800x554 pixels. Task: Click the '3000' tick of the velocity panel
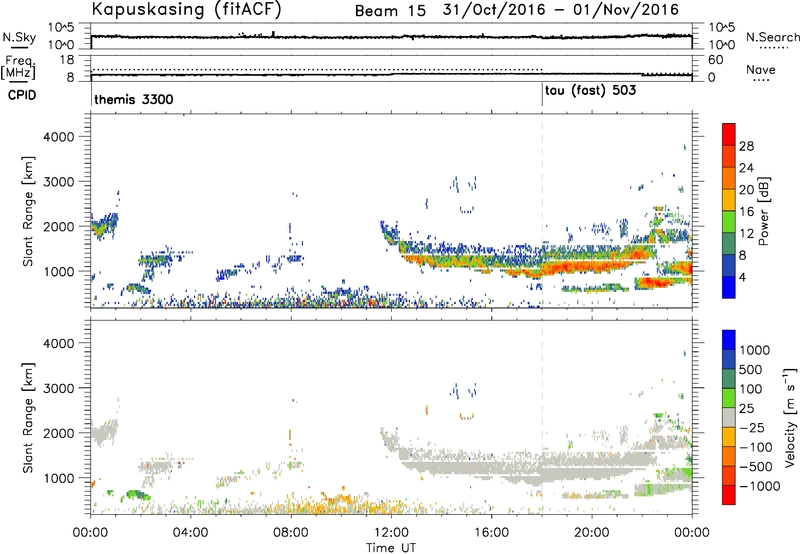[58, 388]
